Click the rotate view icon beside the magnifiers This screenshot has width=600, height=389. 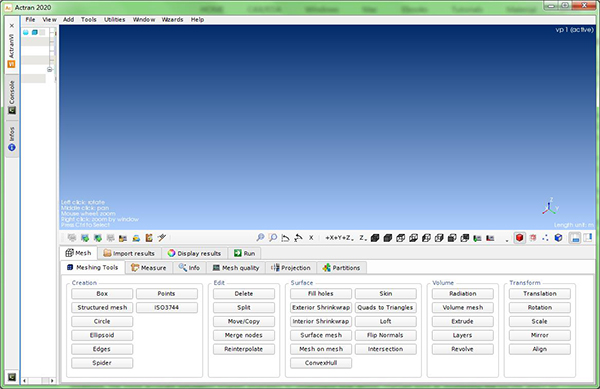tap(285, 238)
